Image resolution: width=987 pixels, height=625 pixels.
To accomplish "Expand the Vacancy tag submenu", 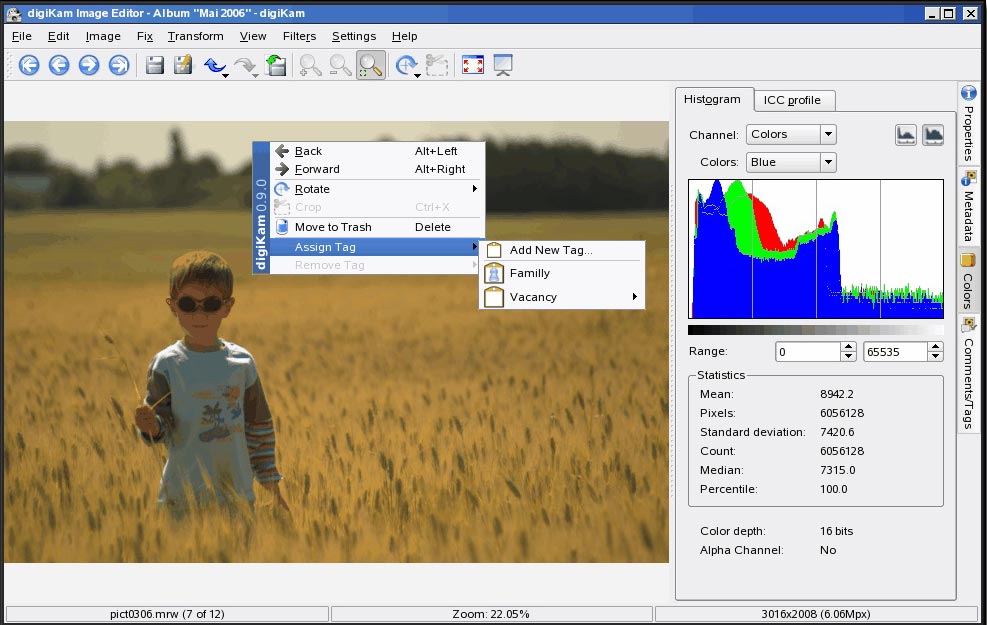I will (561, 297).
